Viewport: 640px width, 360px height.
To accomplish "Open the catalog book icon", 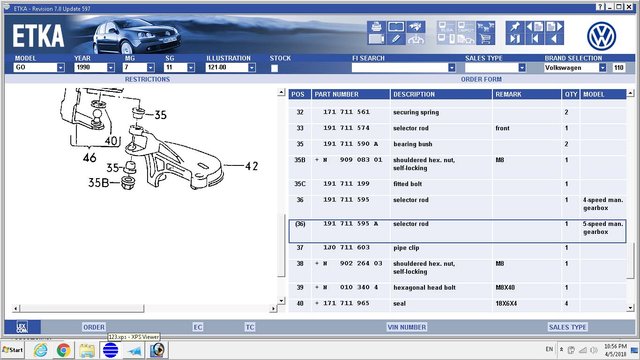I will [396, 27].
